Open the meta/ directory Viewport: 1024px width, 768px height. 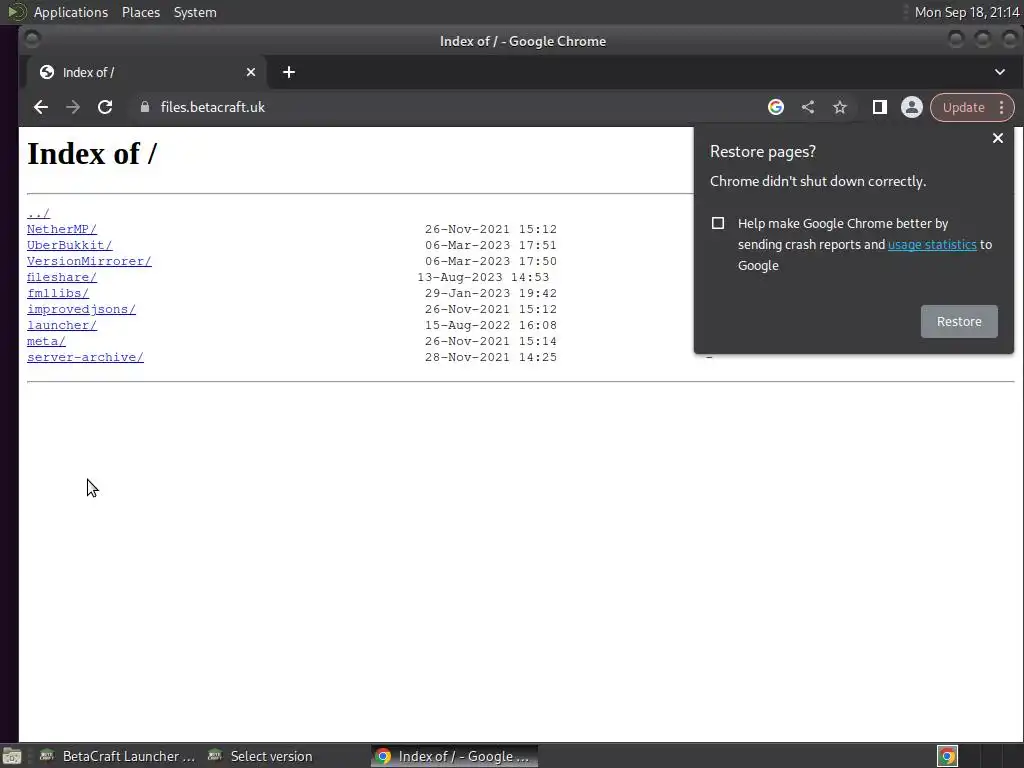[x=46, y=342]
